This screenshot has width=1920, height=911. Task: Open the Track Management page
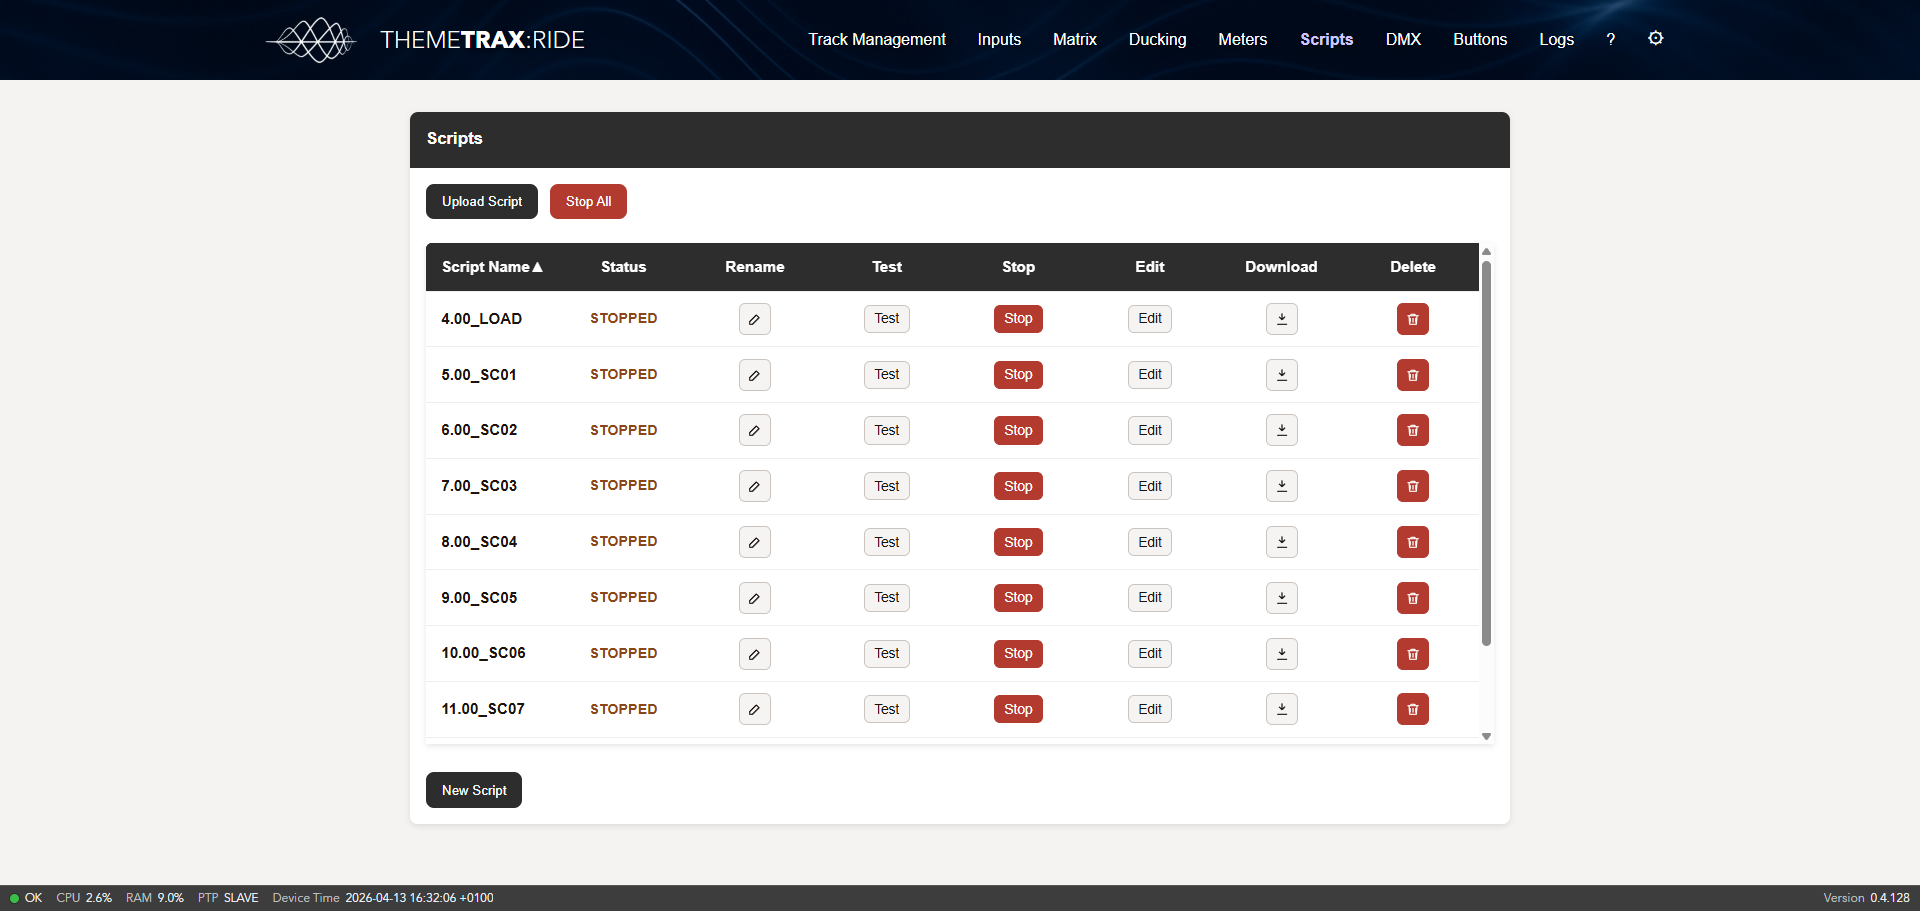pyautogui.click(x=876, y=40)
